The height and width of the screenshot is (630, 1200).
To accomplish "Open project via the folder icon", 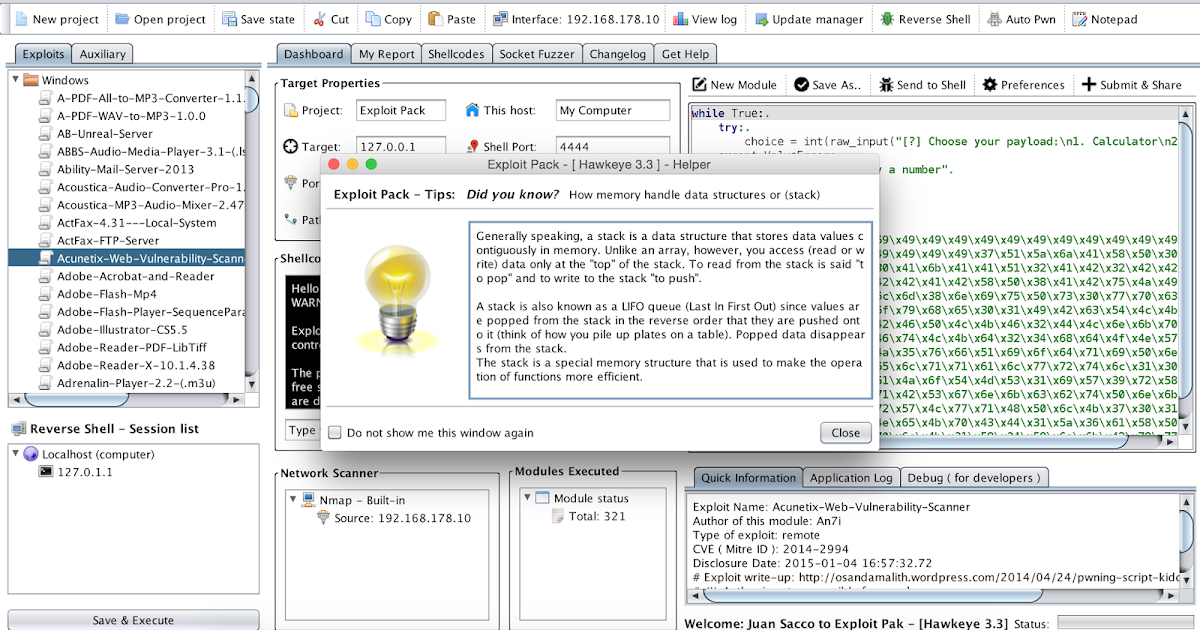I will point(121,19).
